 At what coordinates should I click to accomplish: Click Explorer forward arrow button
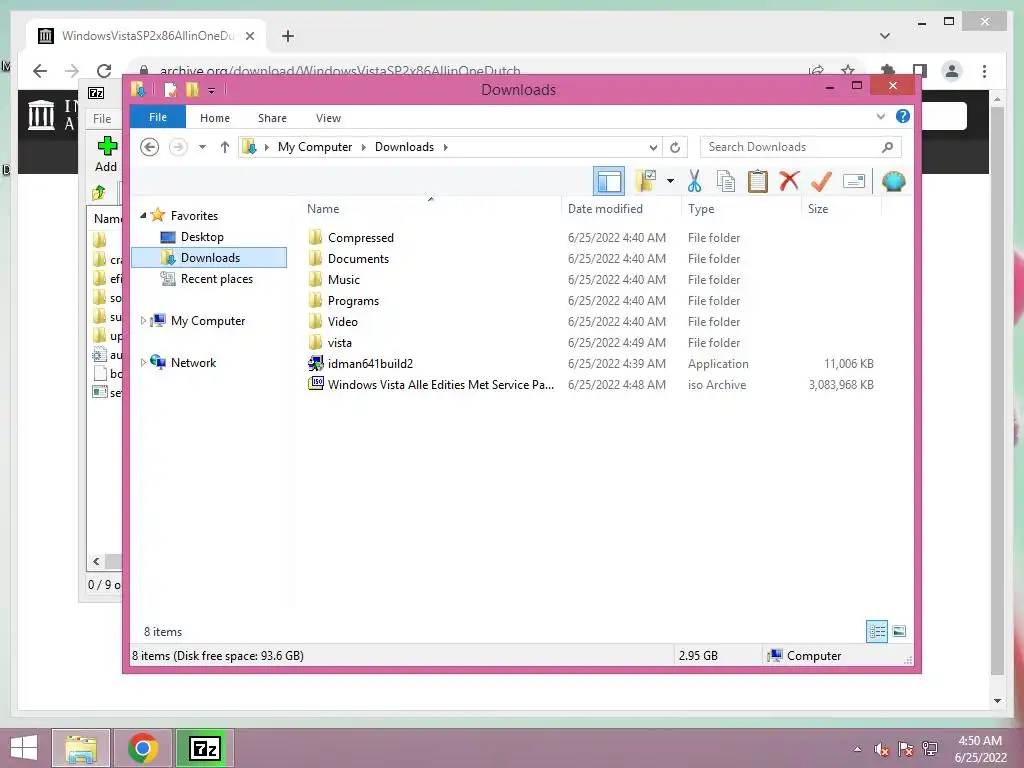coord(178,147)
